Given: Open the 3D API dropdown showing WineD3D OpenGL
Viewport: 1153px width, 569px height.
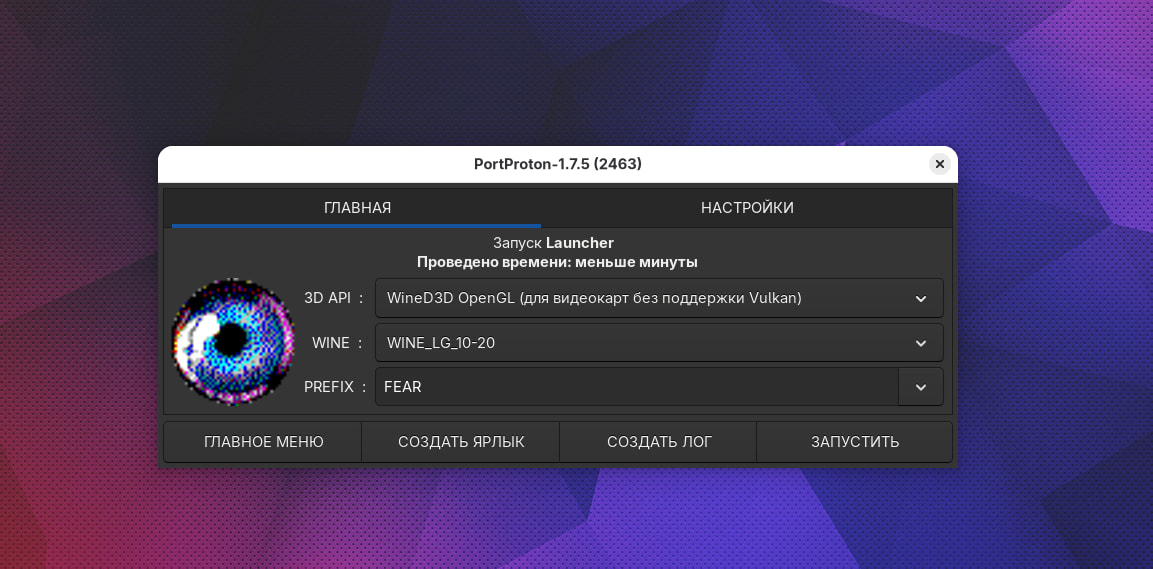Looking at the screenshot, I should click(x=640, y=298).
